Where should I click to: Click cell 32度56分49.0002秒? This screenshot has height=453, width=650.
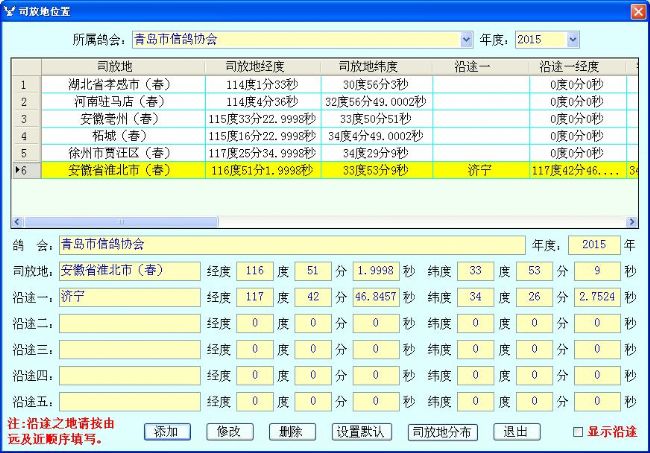pyautogui.click(x=377, y=102)
